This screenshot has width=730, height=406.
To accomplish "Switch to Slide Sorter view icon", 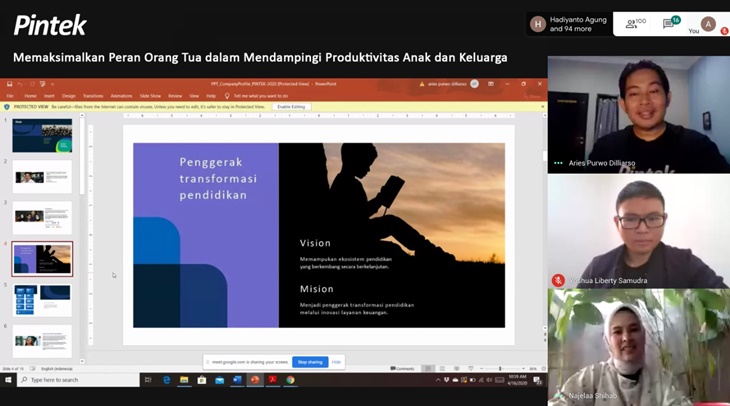I will [442, 368].
